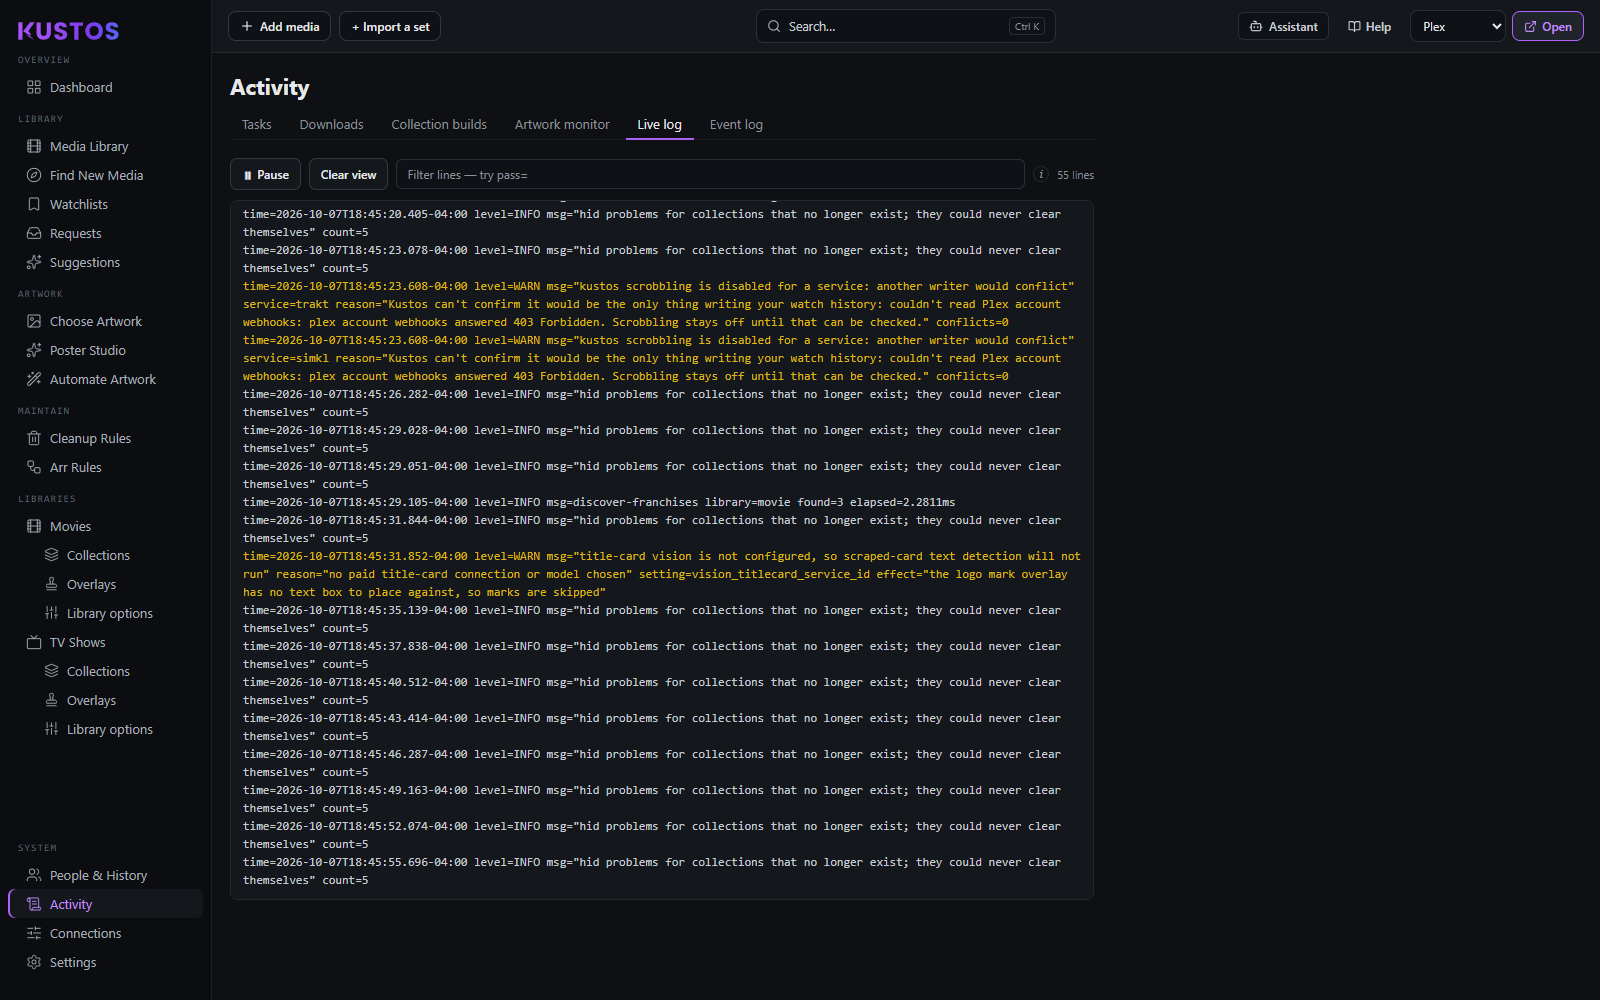Click the Choose Artwork image icon

tap(34, 321)
